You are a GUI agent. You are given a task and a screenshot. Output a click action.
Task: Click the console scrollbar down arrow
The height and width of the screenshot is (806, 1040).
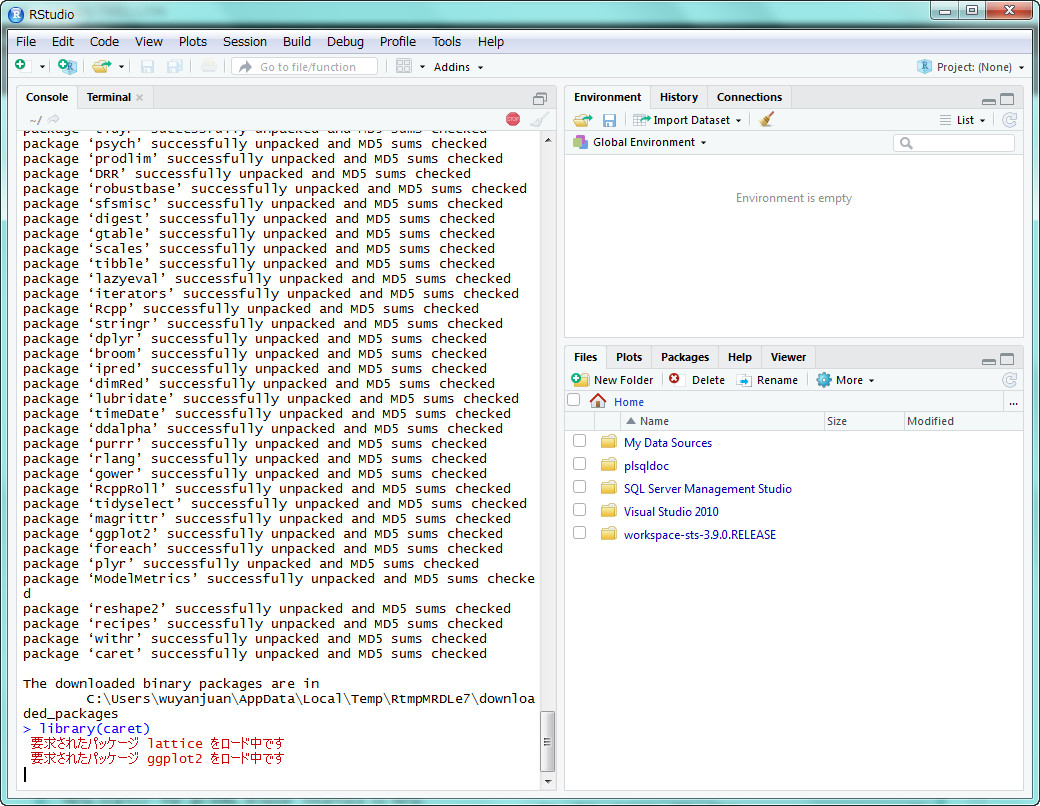547,781
